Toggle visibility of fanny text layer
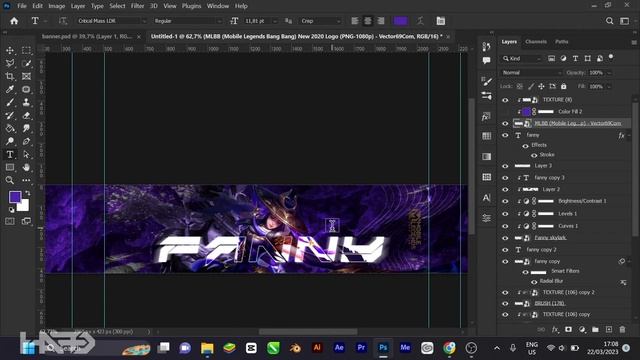 (505, 135)
